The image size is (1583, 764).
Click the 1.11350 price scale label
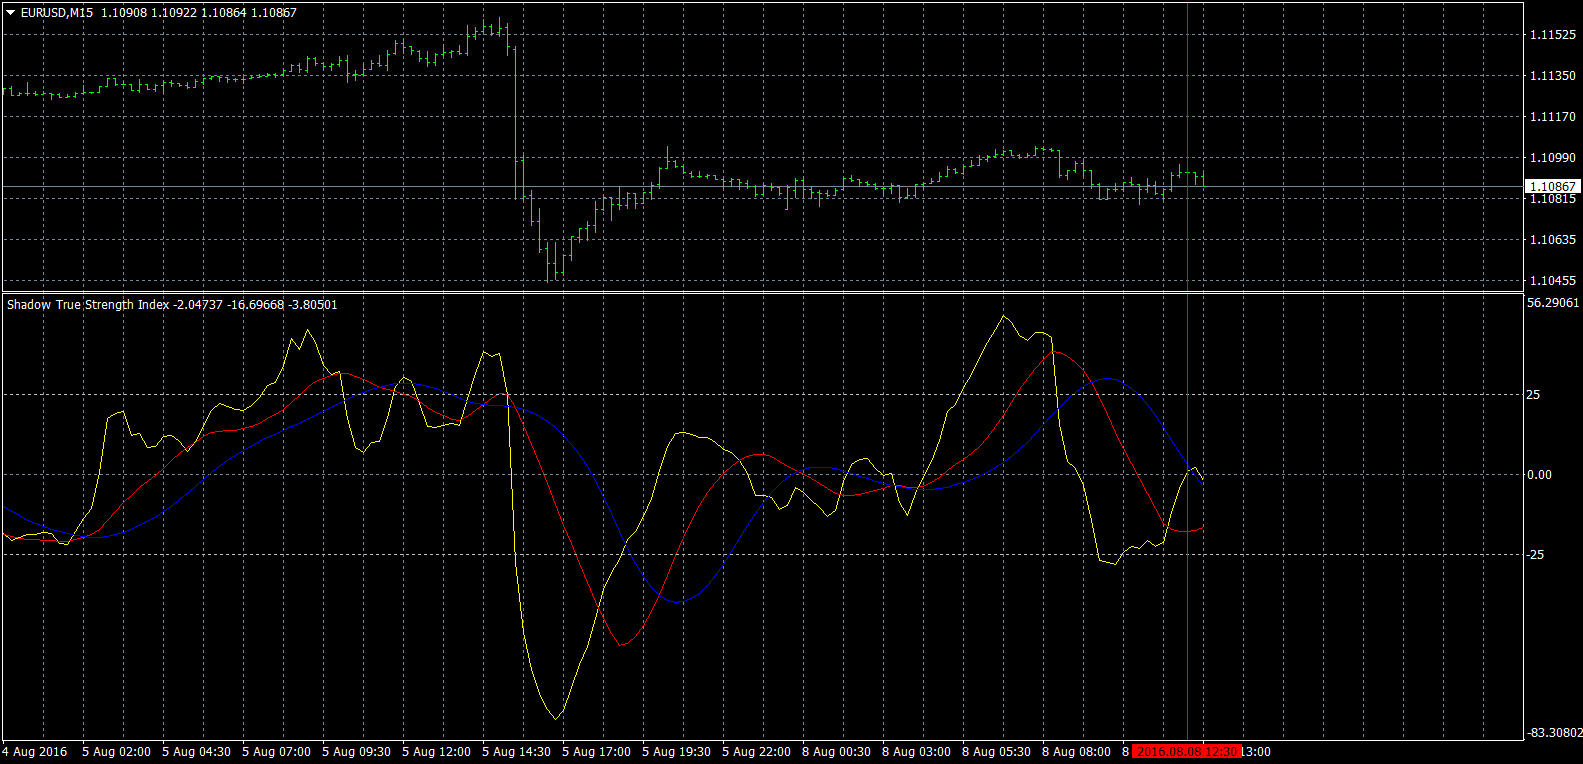[x=1553, y=76]
